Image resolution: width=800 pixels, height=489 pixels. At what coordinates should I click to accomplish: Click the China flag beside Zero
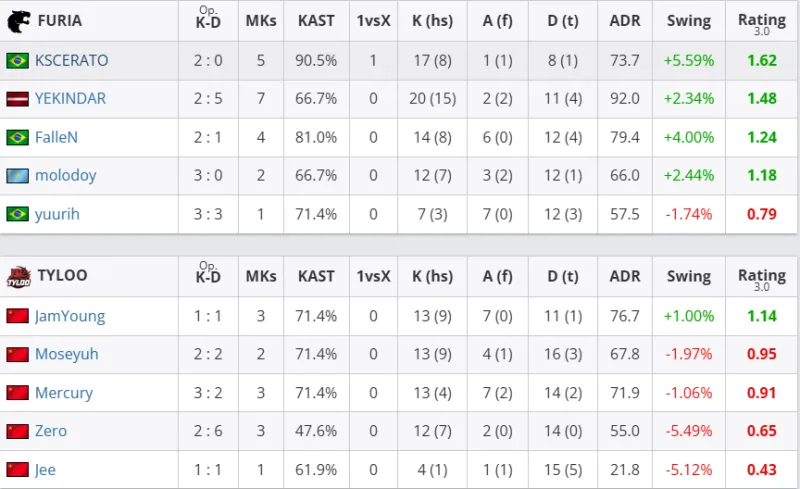click(x=17, y=432)
